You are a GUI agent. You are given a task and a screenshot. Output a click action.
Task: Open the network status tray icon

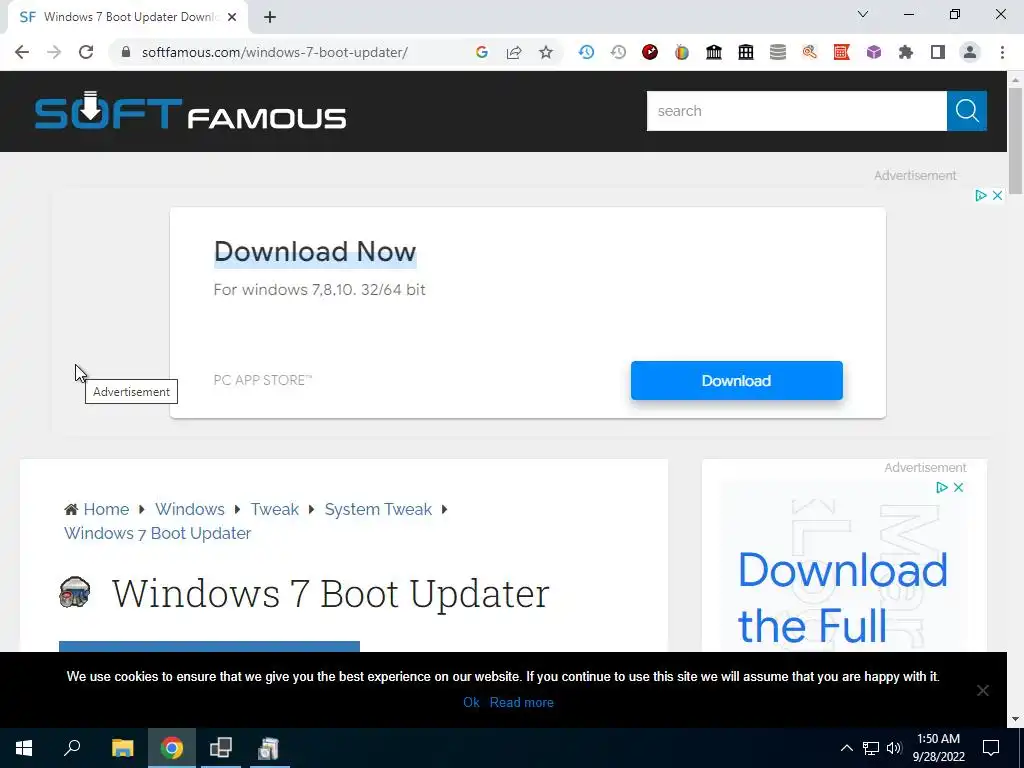[871, 748]
